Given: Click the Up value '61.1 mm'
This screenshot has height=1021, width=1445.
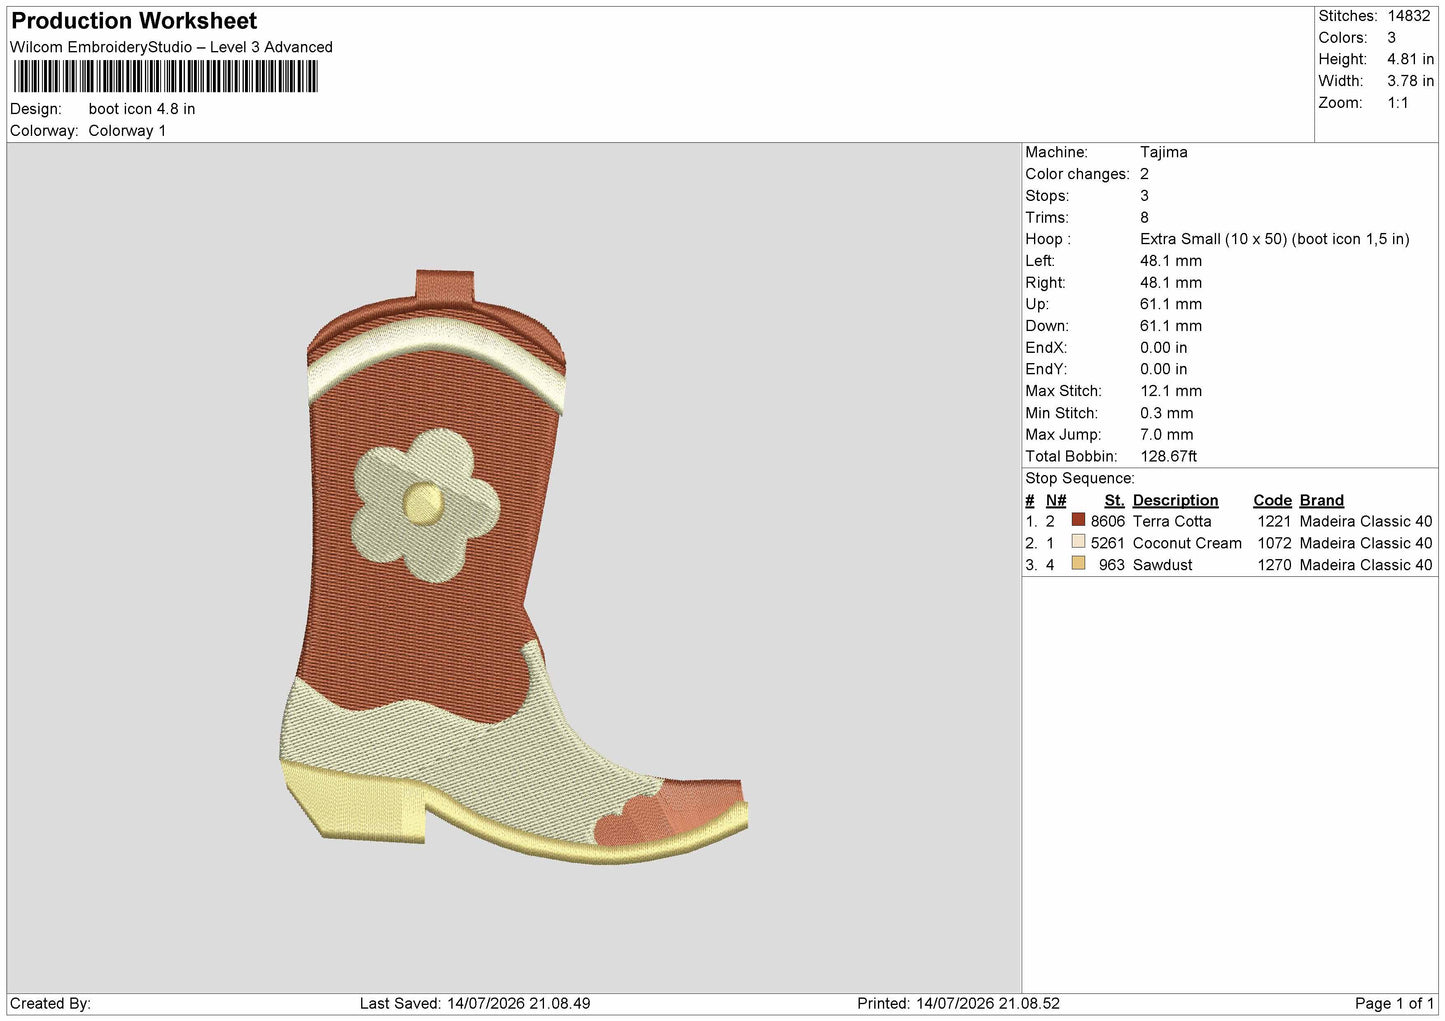Looking at the screenshot, I should point(1171,304).
